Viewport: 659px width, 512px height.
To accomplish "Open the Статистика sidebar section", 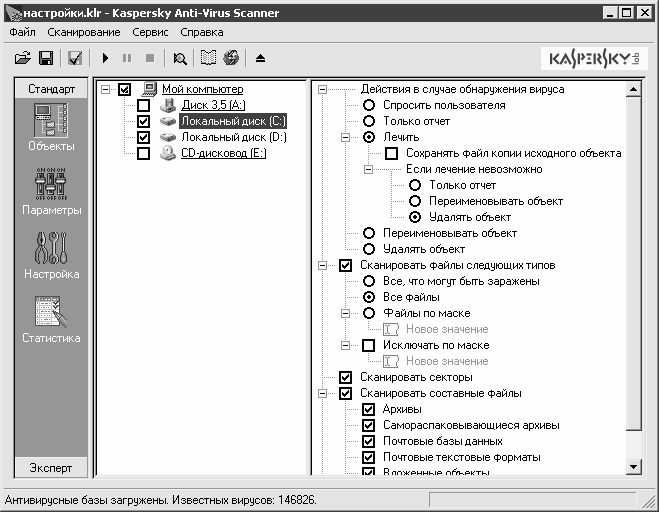I will point(51,318).
